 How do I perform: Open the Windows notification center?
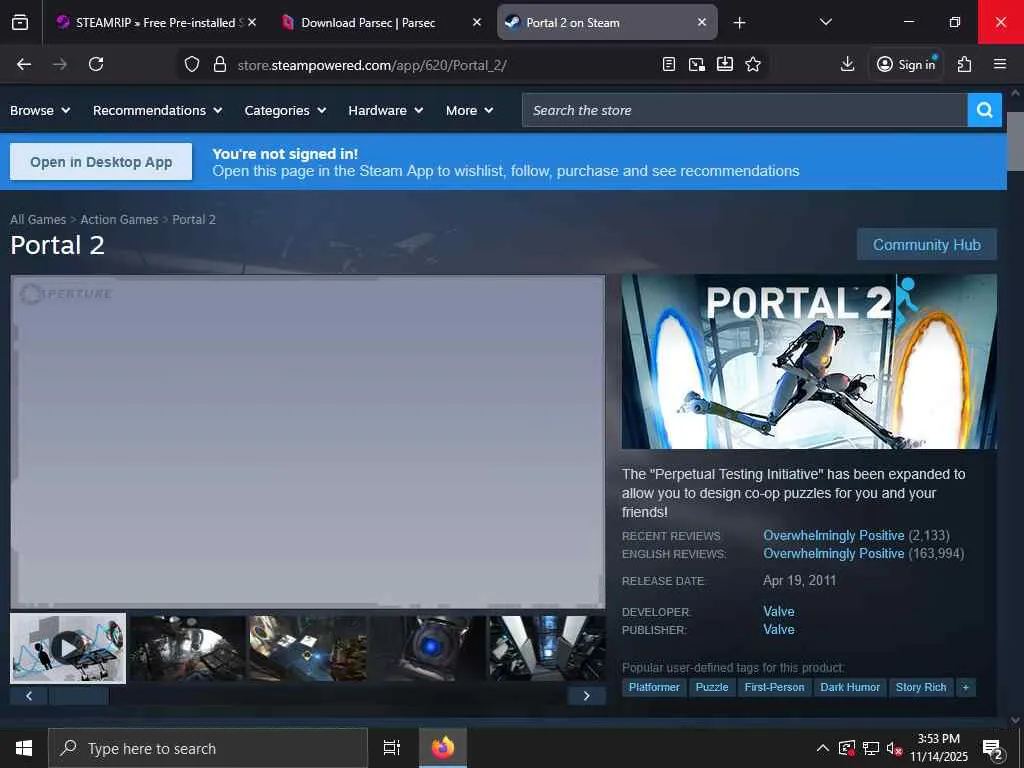click(993, 749)
